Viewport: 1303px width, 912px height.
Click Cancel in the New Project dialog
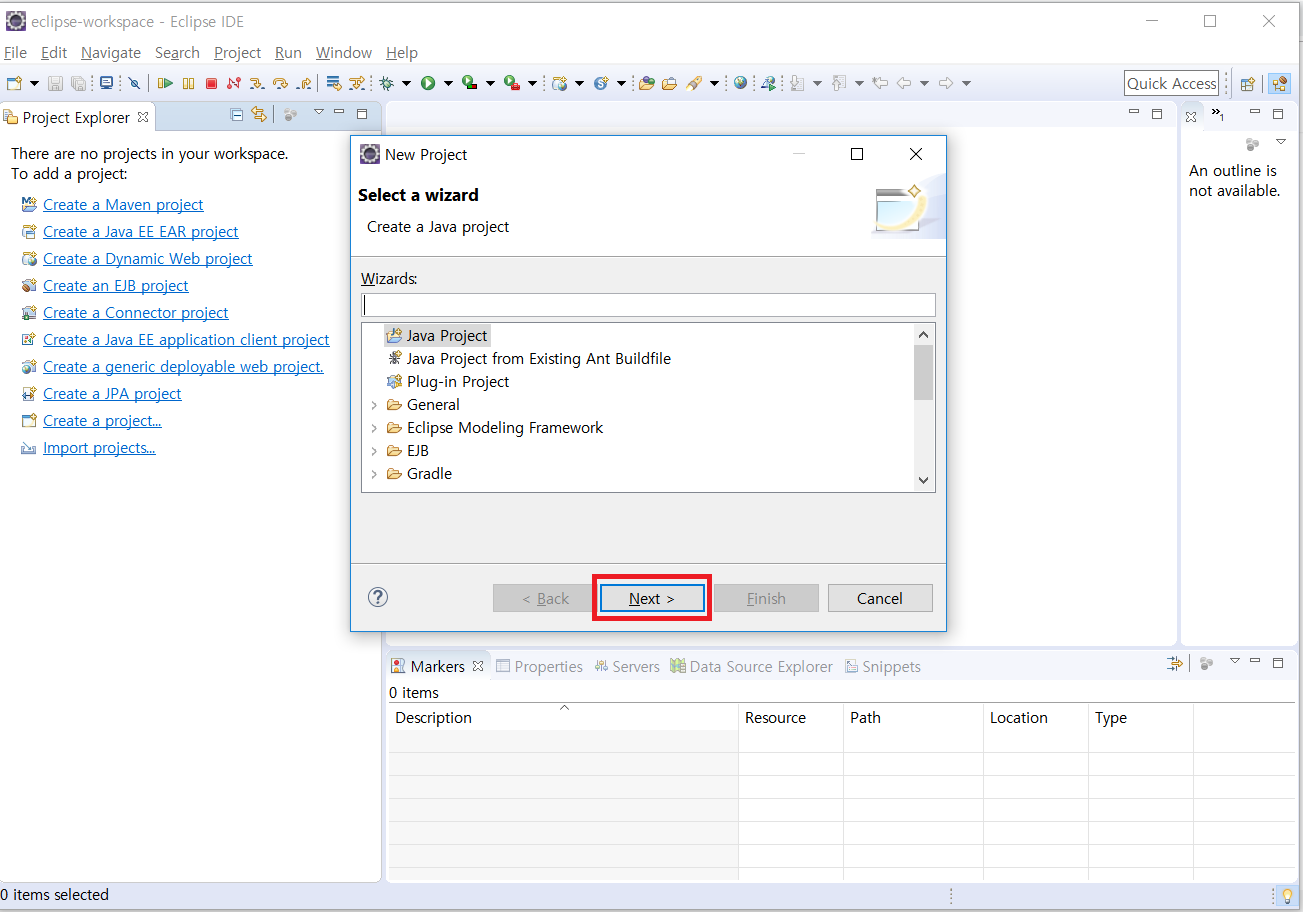(880, 598)
